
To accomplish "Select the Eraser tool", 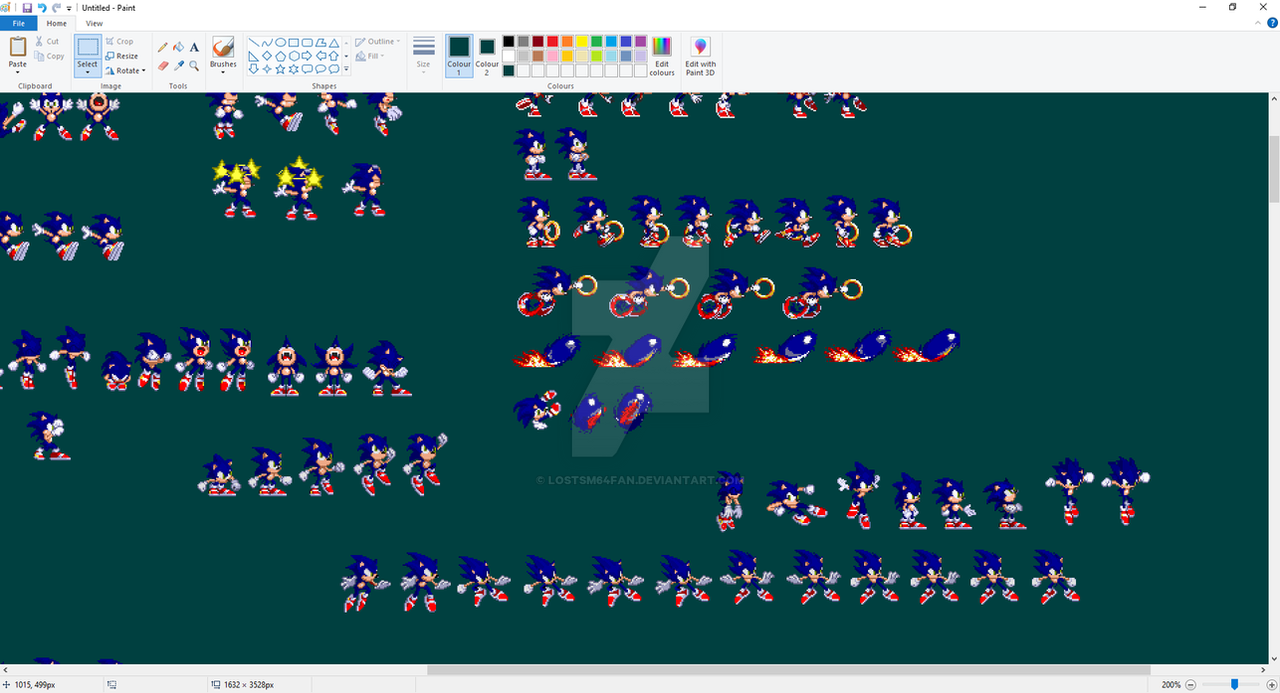I will (163, 66).
